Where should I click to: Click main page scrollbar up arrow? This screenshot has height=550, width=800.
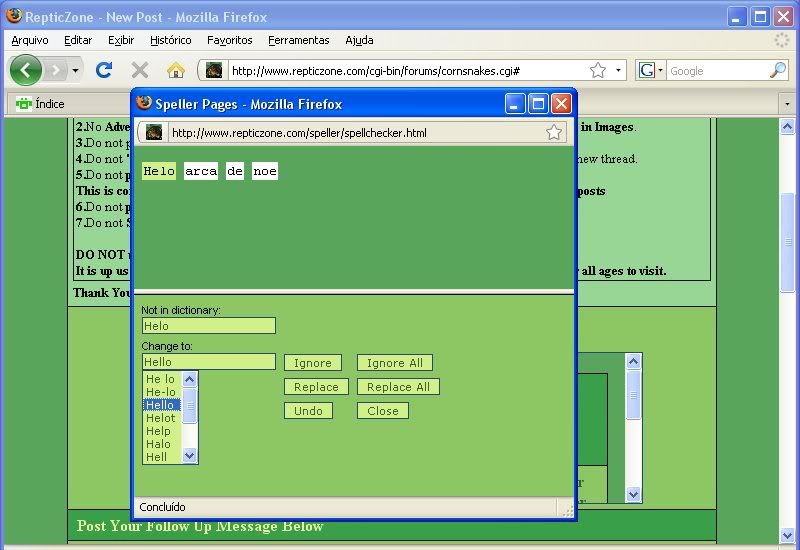[x=787, y=127]
